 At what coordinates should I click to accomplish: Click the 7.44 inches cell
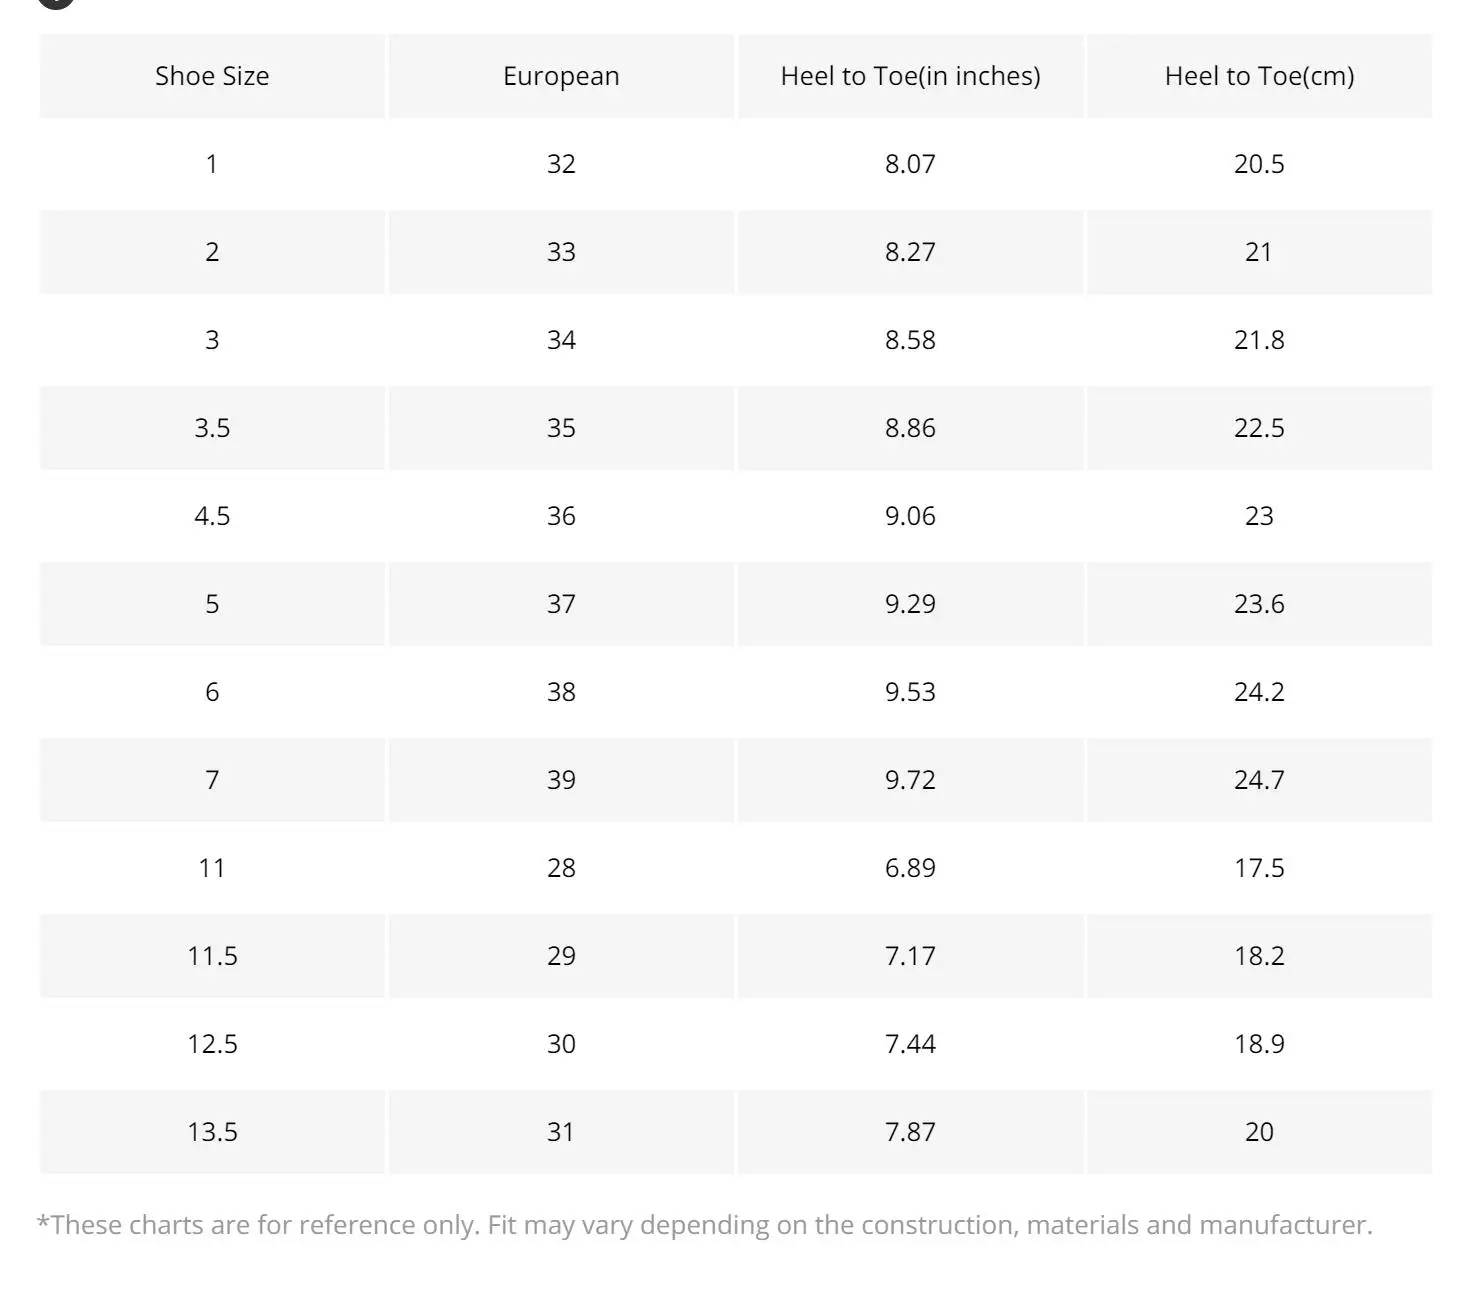(910, 1044)
